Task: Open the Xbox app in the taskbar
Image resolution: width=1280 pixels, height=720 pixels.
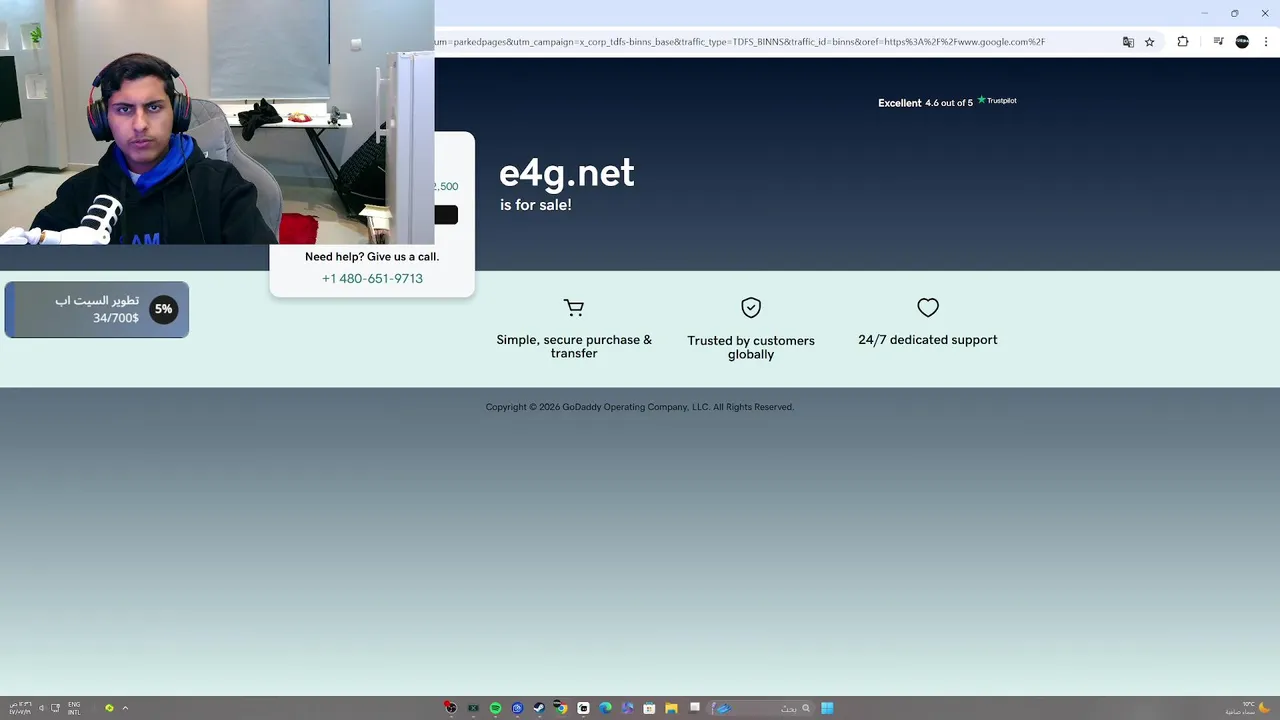Action: pos(473,708)
